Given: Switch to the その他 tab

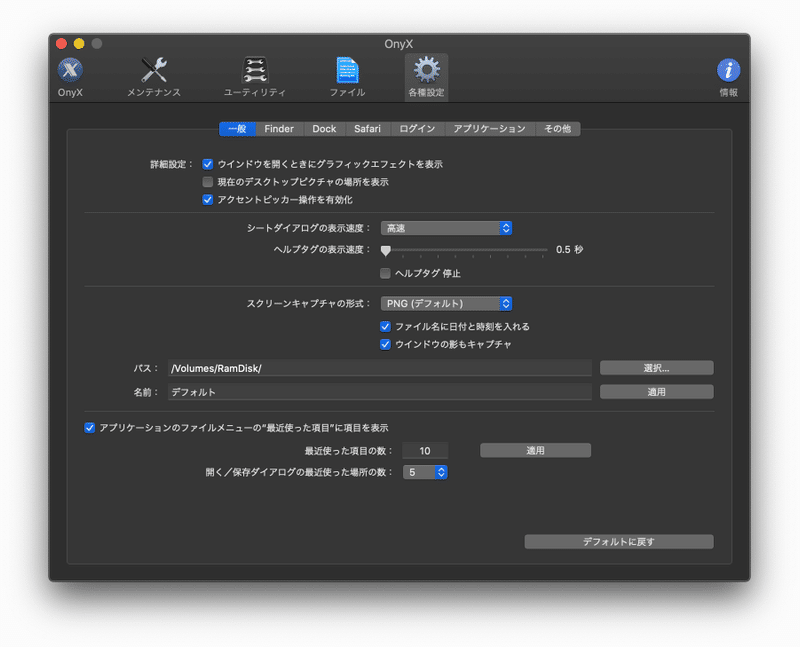Looking at the screenshot, I should (557, 129).
